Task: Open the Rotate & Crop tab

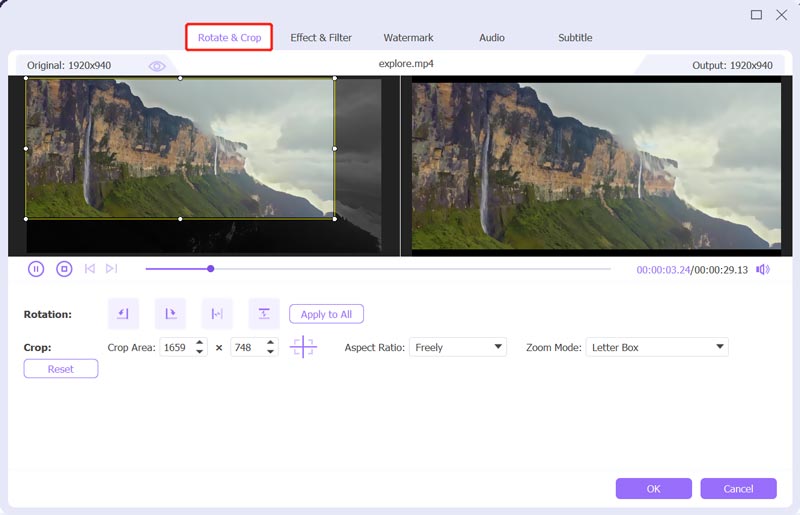Action: [229, 37]
